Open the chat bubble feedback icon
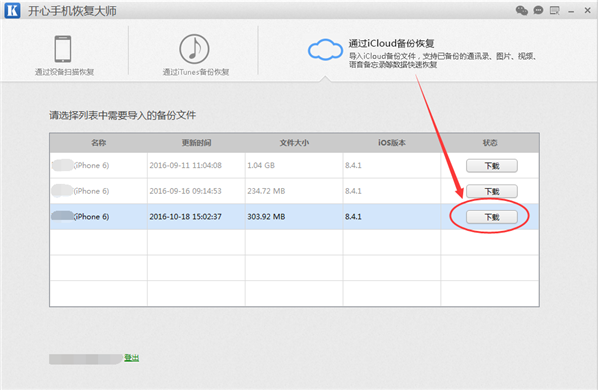600x390 pixels. point(538,10)
